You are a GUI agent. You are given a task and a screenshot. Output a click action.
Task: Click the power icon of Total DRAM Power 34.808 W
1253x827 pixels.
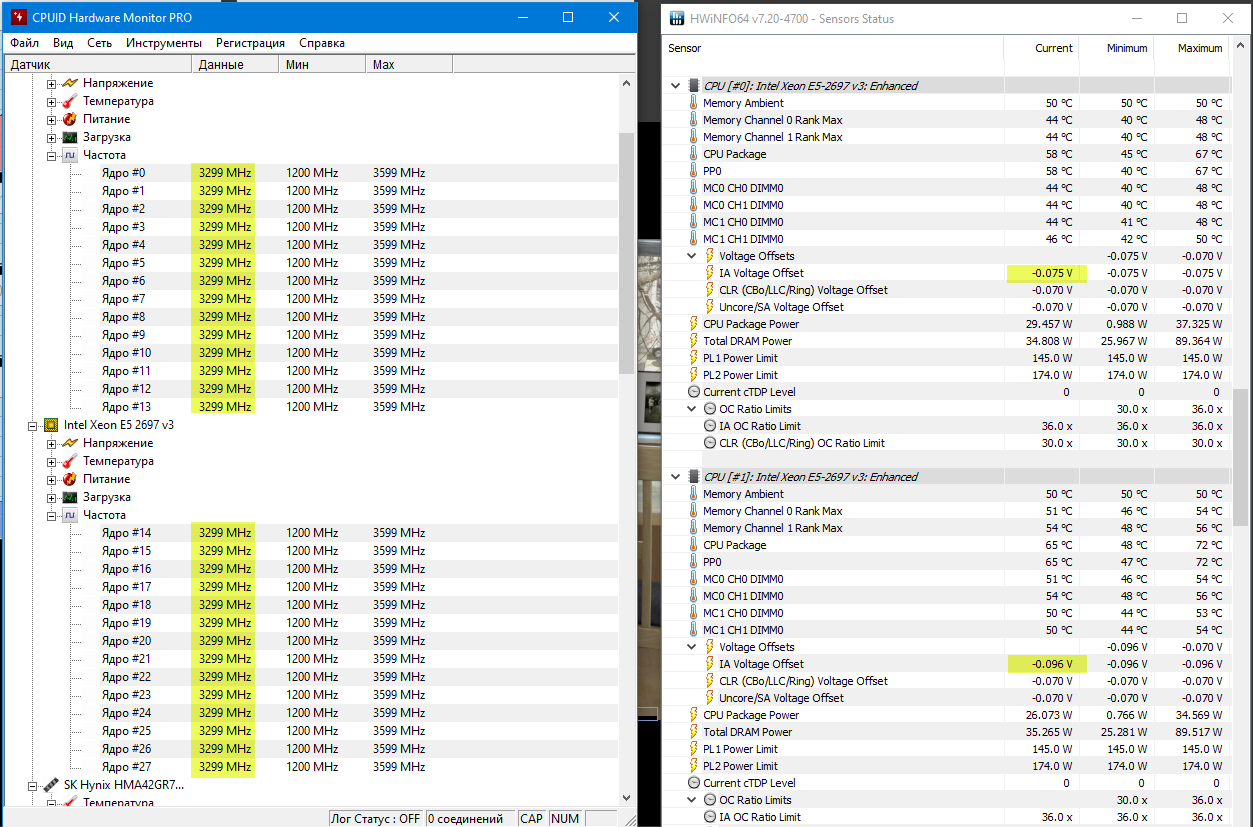pyautogui.click(x=694, y=341)
